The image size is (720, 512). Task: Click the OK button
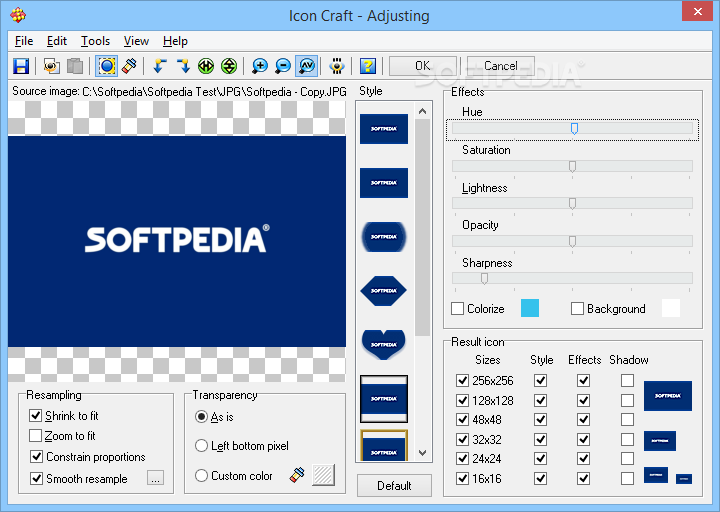(x=423, y=66)
